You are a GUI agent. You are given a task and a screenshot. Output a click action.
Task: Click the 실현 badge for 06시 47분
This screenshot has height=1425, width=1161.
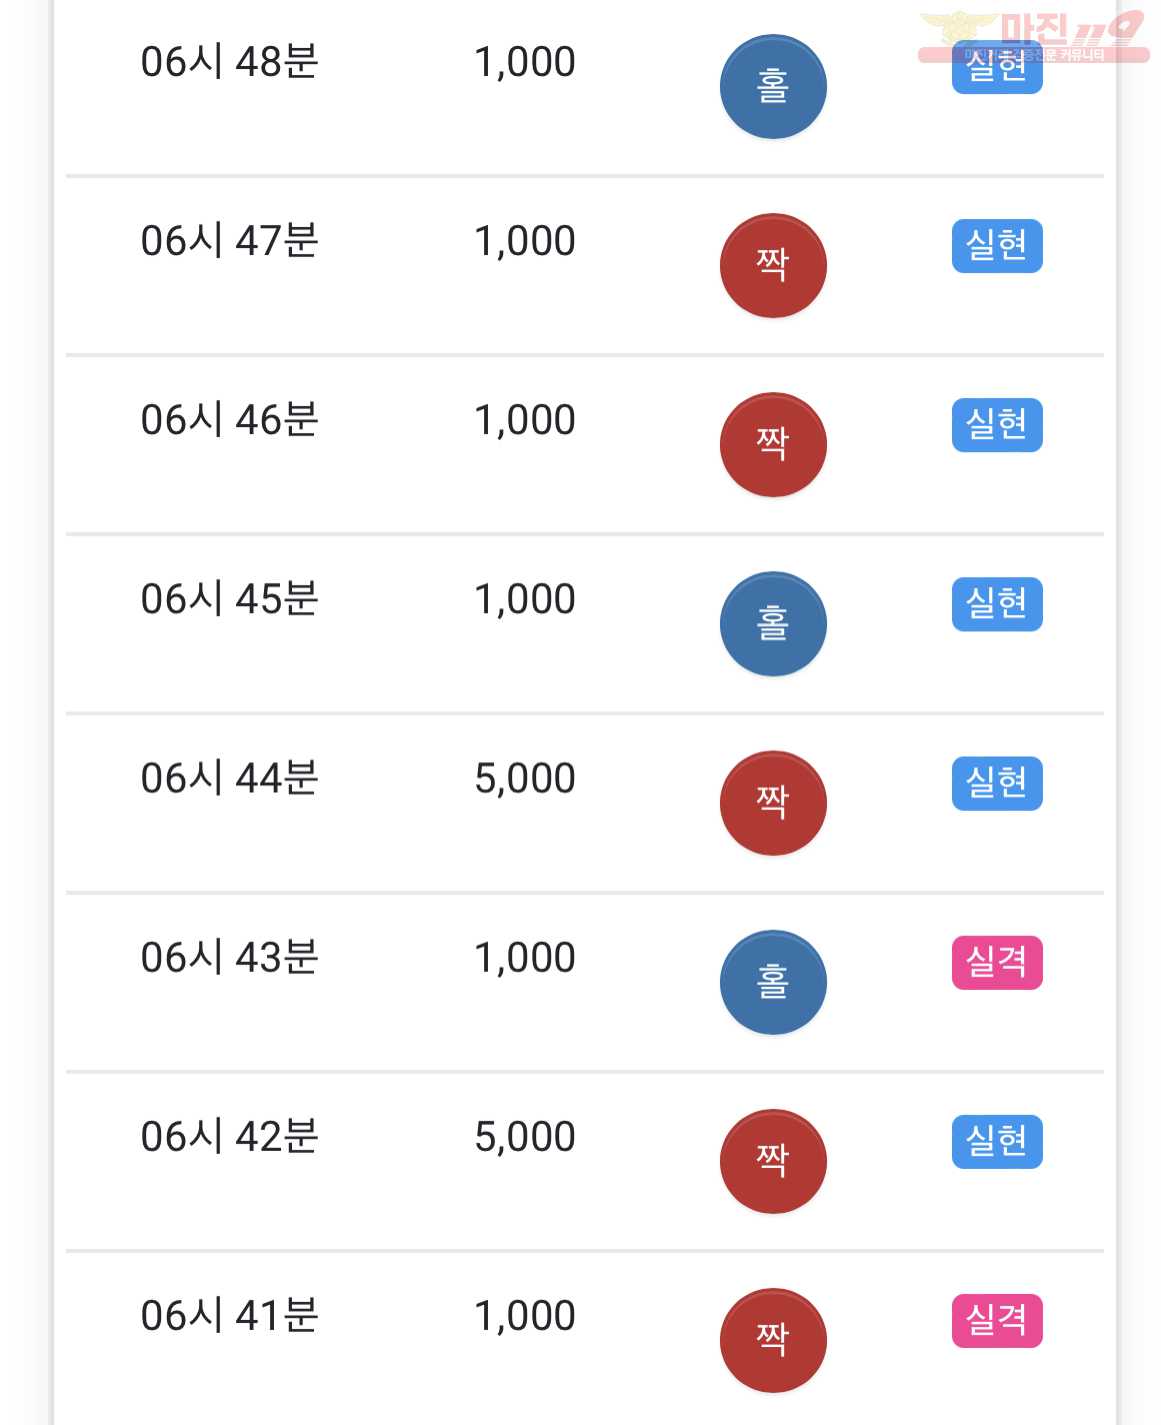pos(997,246)
